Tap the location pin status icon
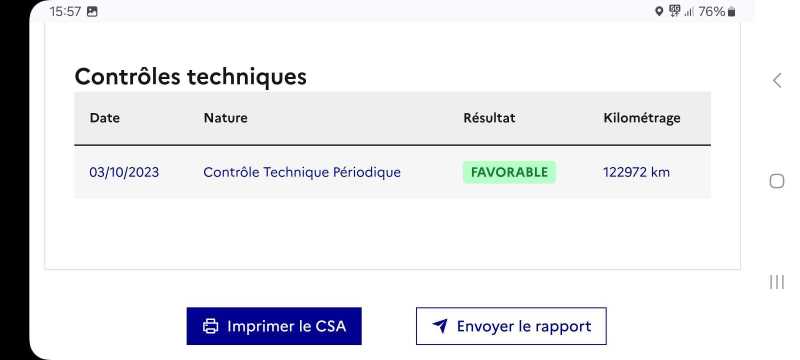The image size is (800, 360). (659, 11)
